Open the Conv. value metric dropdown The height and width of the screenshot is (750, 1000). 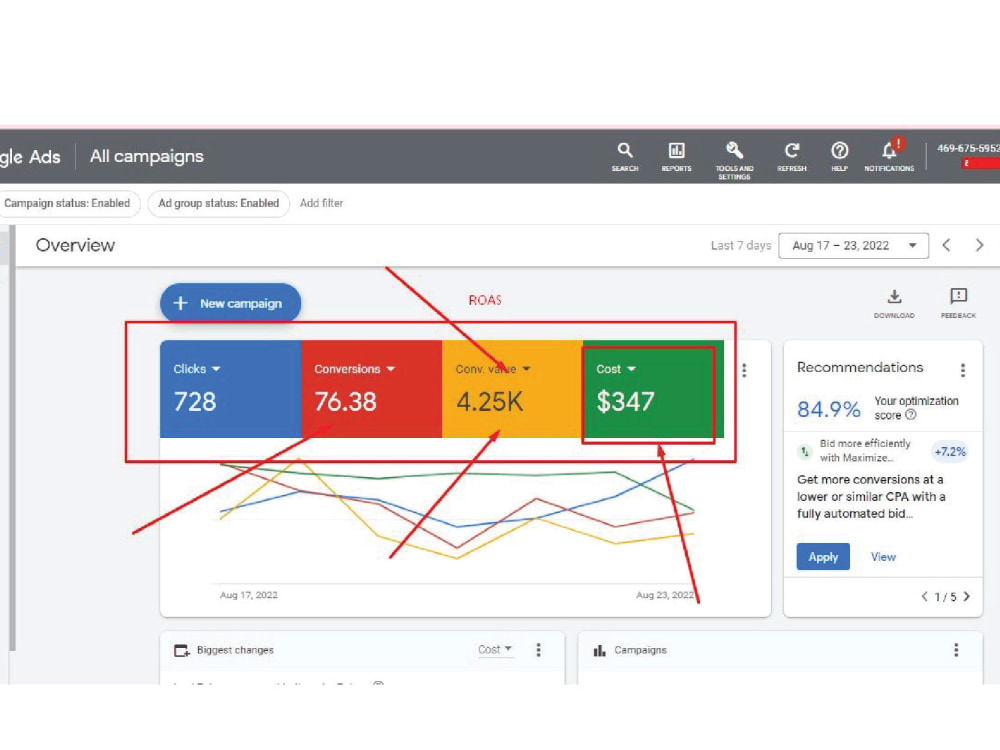click(493, 369)
